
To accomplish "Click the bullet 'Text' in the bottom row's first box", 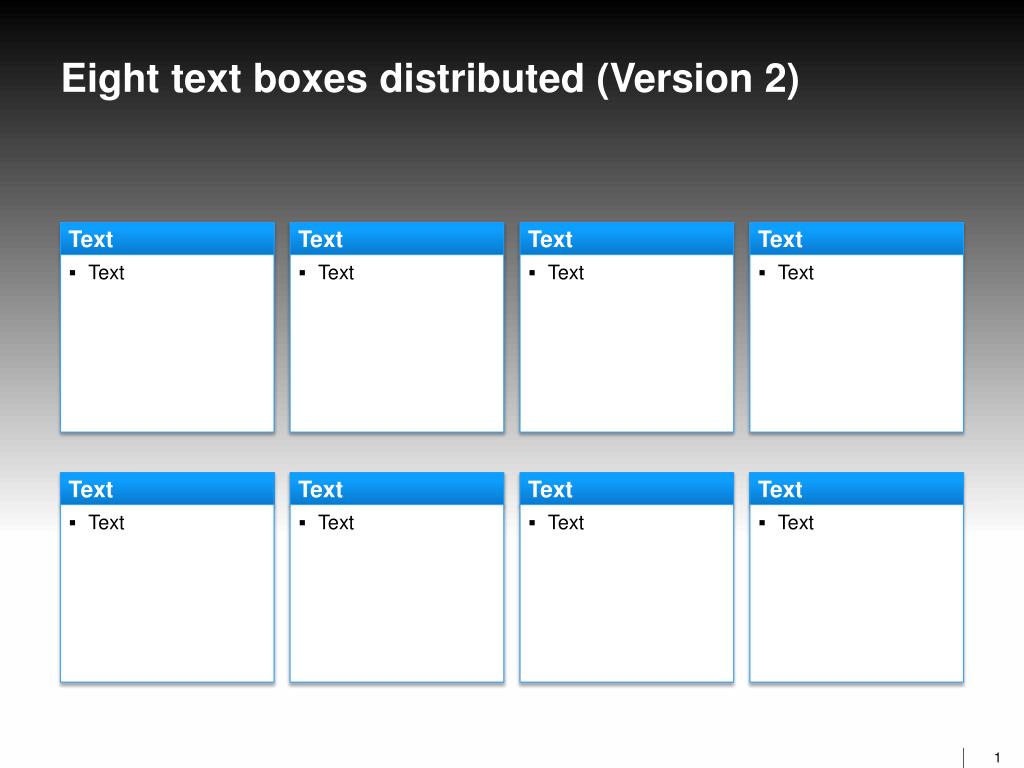I will [106, 522].
